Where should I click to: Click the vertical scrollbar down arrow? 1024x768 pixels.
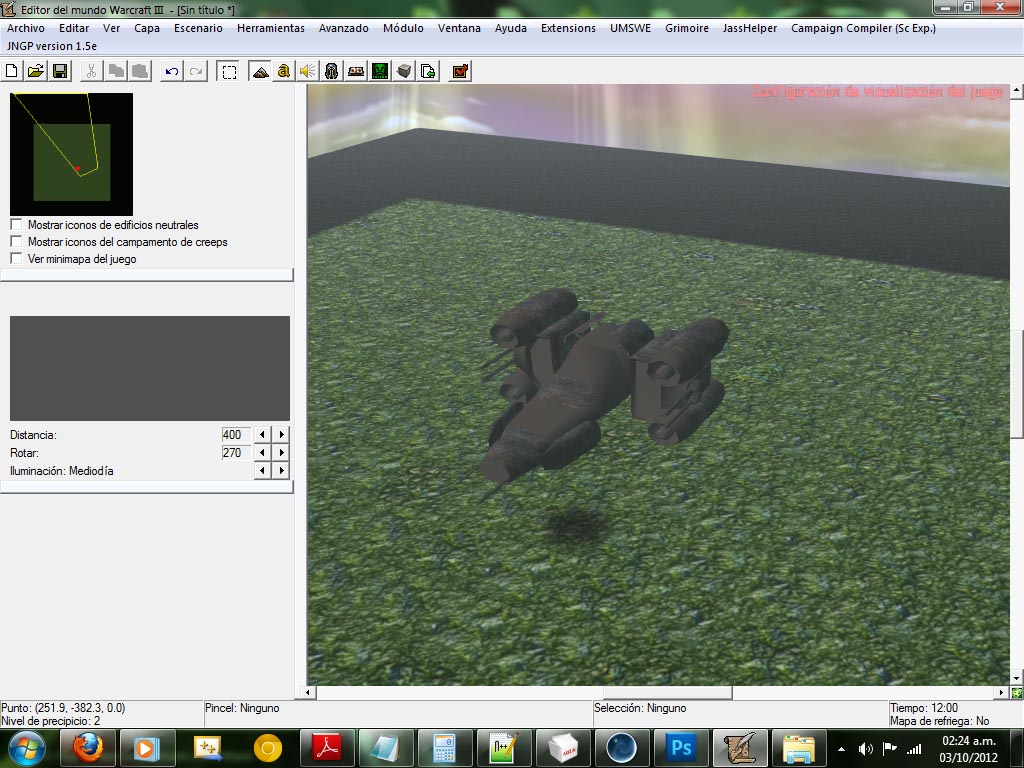(x=1016, y=679)
